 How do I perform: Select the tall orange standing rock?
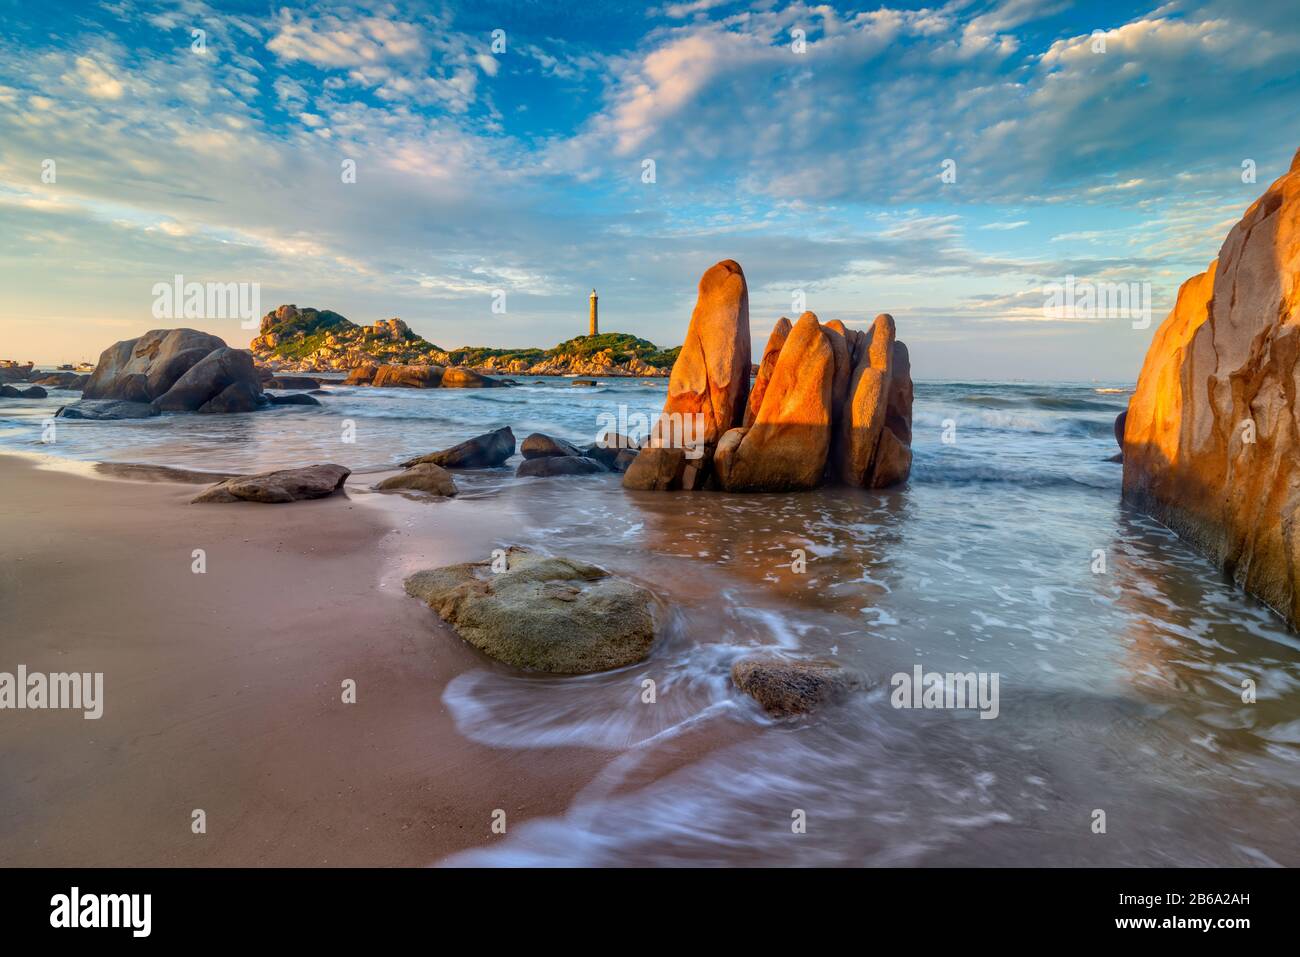(710, 352)
